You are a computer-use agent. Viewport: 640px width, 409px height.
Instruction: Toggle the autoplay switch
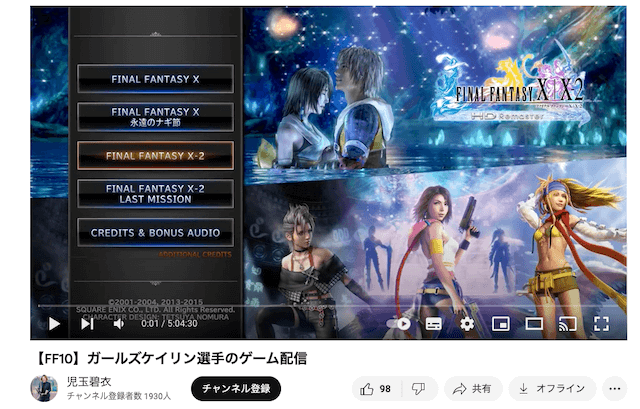pyautogui.click(x=398, y=324)
